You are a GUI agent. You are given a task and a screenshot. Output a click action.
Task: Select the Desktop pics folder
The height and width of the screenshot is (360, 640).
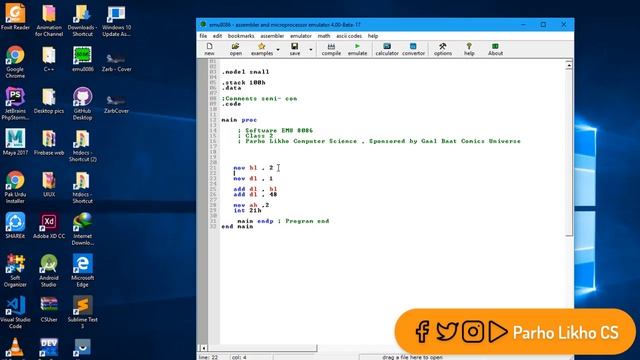tap(49, 100)
